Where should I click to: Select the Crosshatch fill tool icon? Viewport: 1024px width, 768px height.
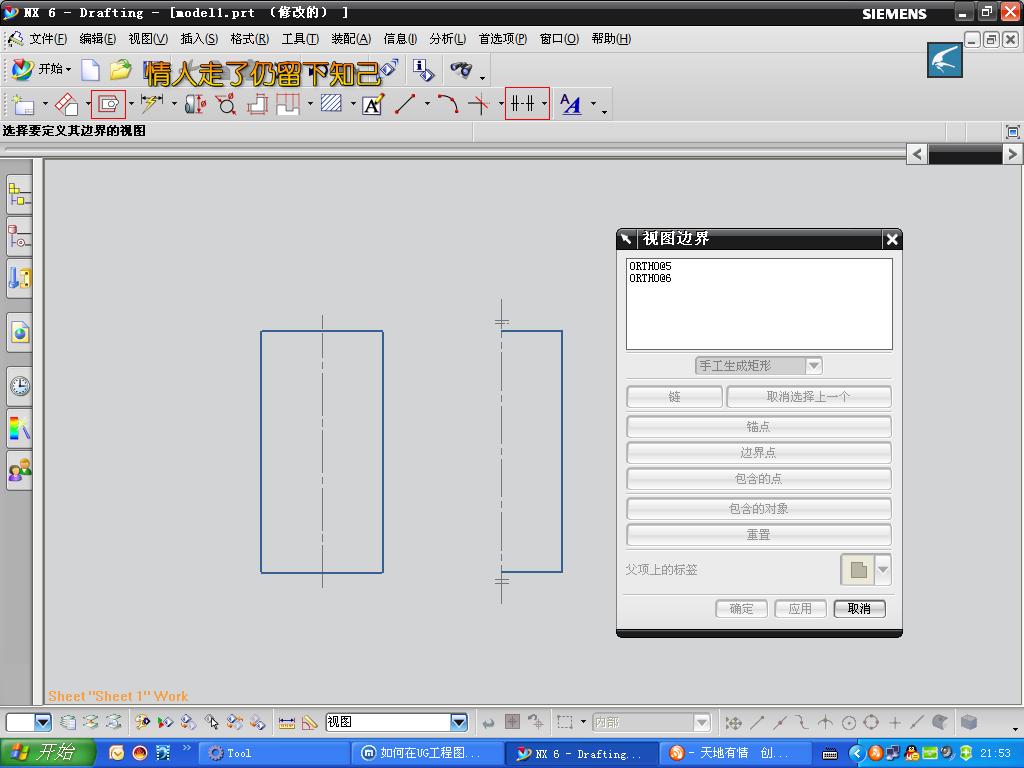[331, 103]
